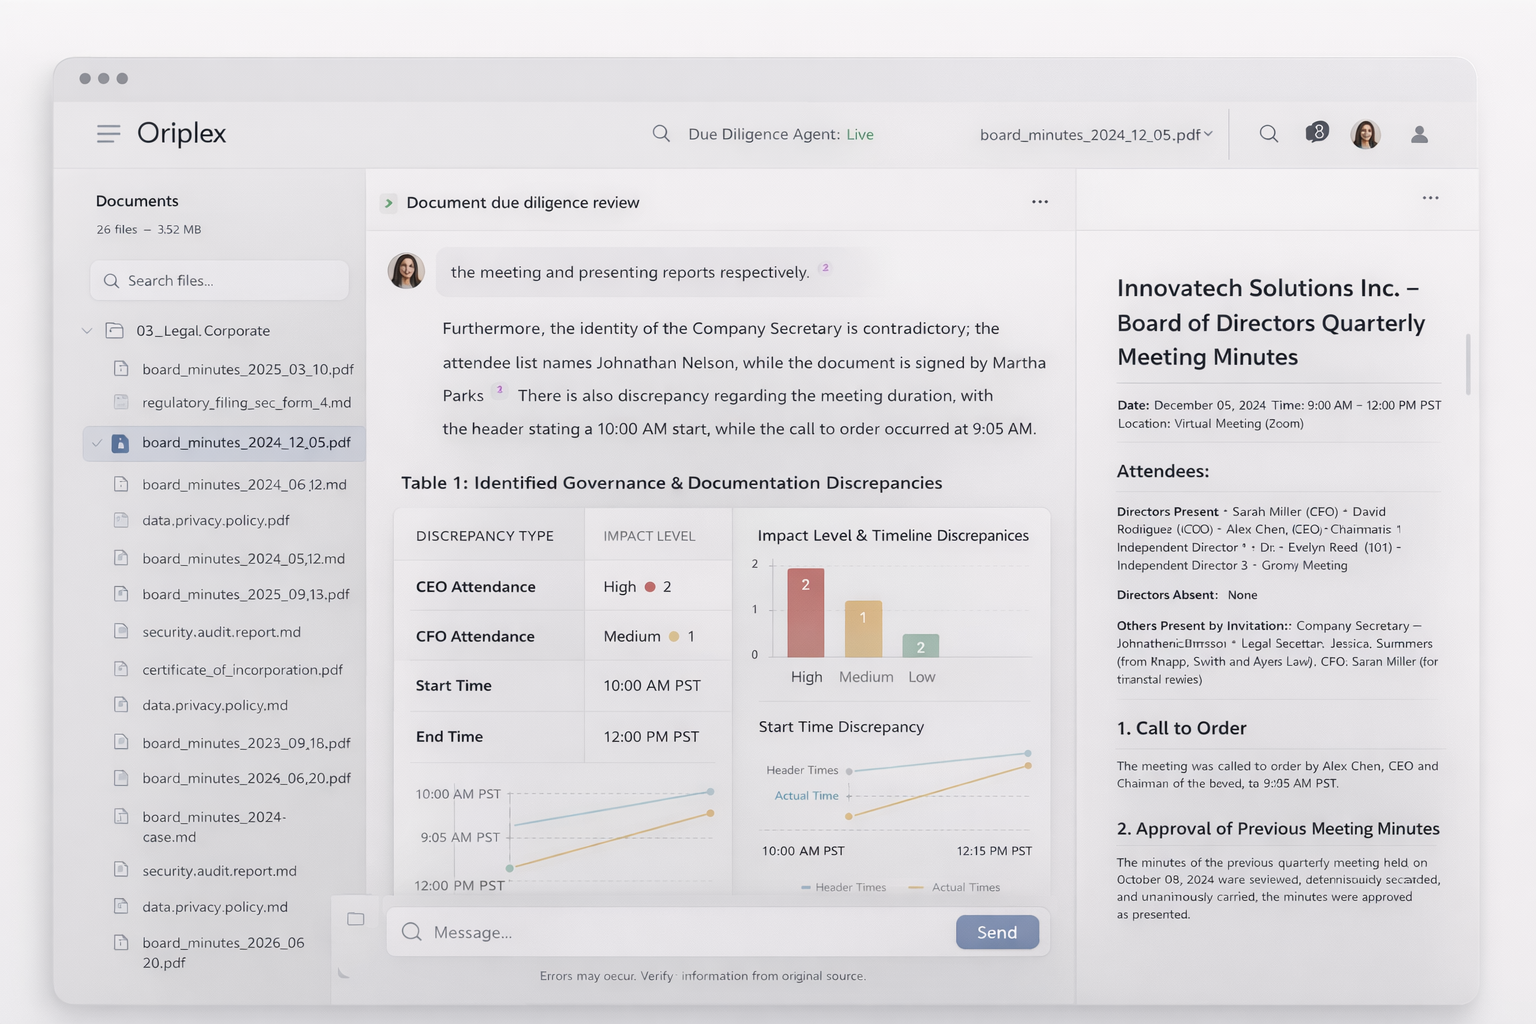Click the citation marker after Martha Parks
This screenshot has width=1536, height=1024.
click(x=500, y=390)
